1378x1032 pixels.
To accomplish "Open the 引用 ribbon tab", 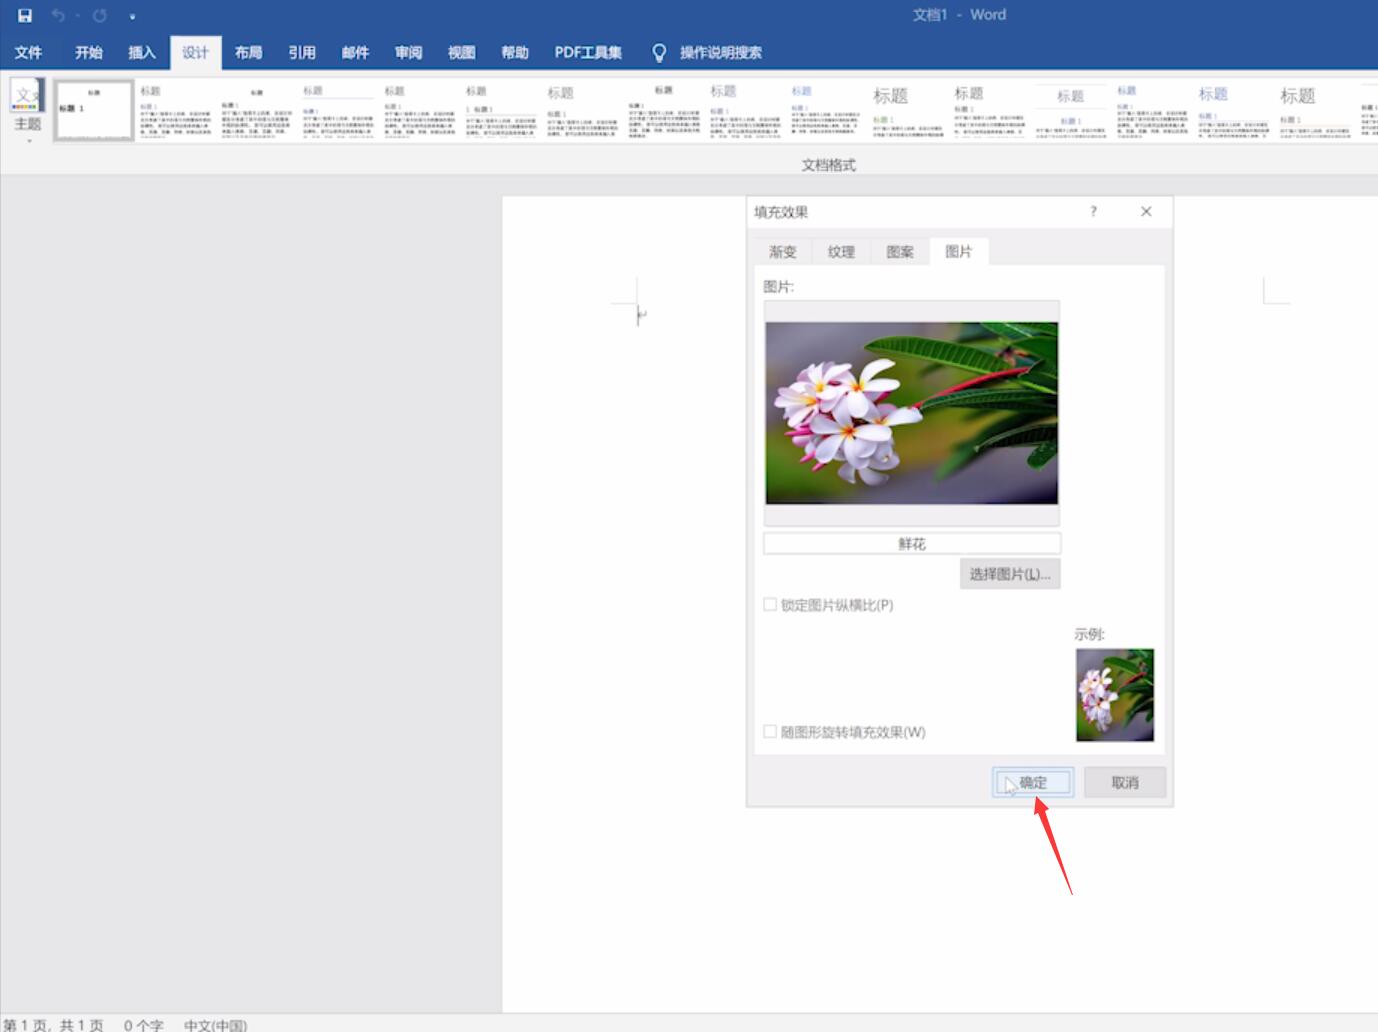I will [302, 52].
